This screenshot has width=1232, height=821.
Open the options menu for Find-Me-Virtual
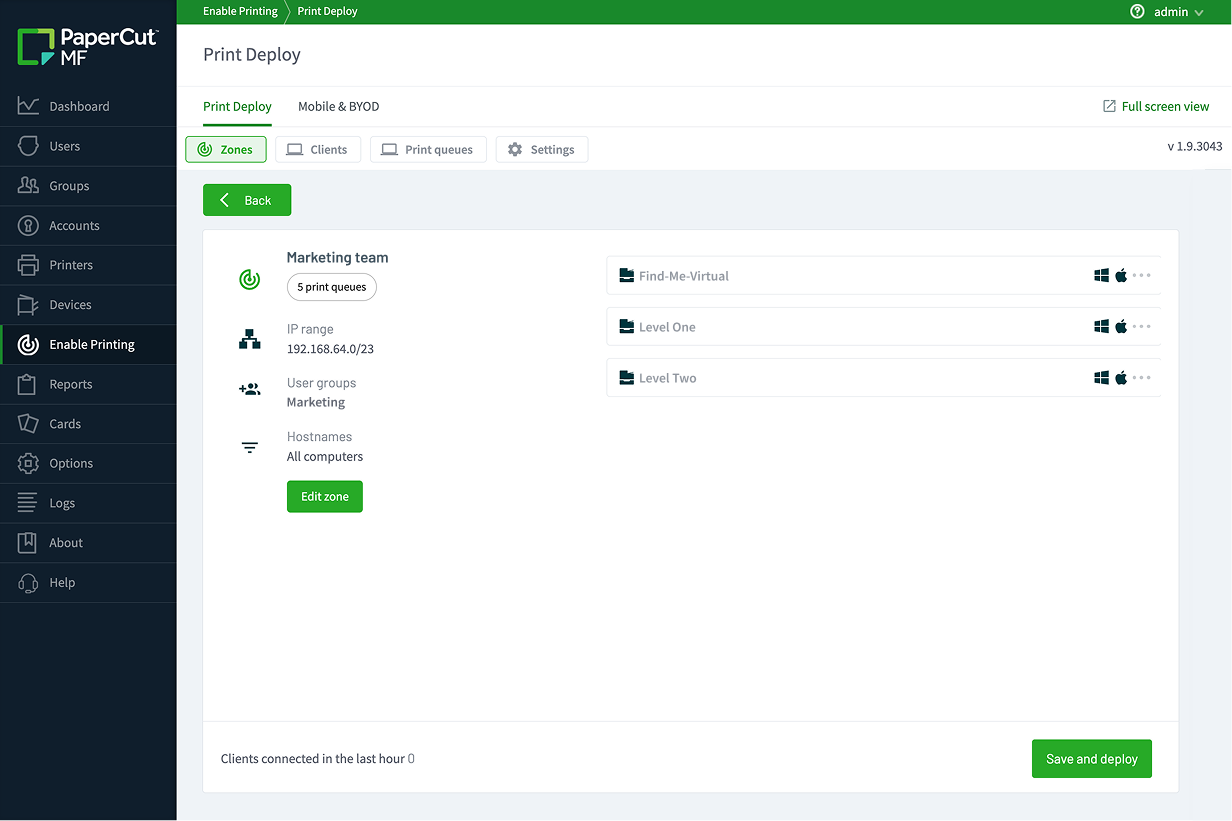tap(1143, 275)
